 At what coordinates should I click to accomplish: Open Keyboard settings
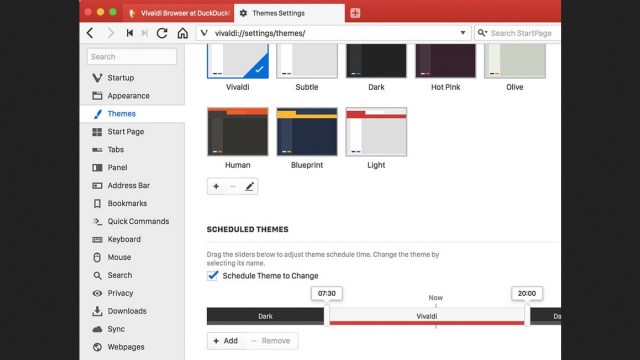132,239
